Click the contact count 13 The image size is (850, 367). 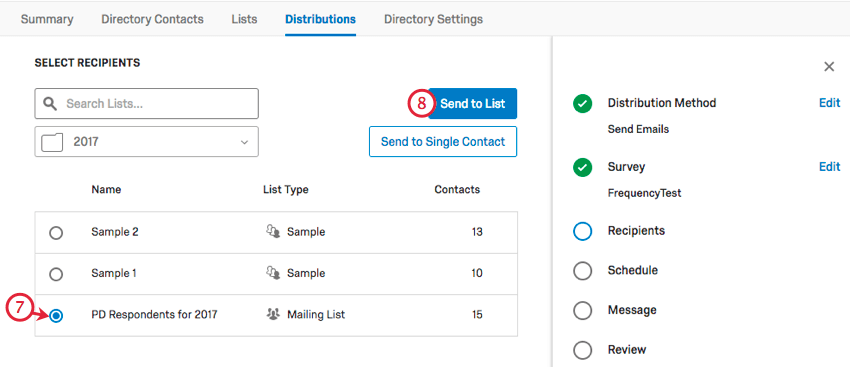click(x=477, y=232)
